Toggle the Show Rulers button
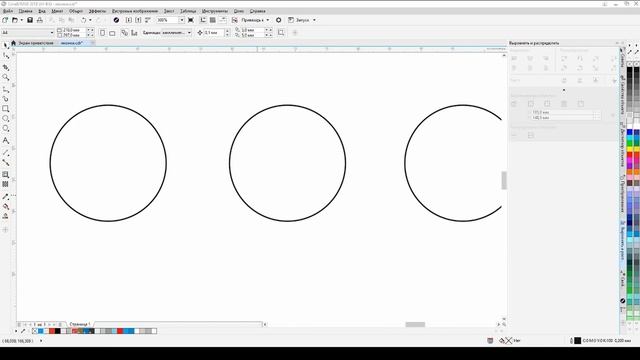This screenshot has height=360, width=640. coord(203,20)
